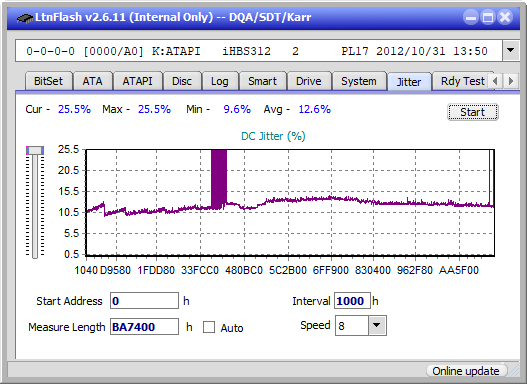Viewport: 527px width, 384px height.
Task: Click the Measure Length field
Action: pos(144,327)
